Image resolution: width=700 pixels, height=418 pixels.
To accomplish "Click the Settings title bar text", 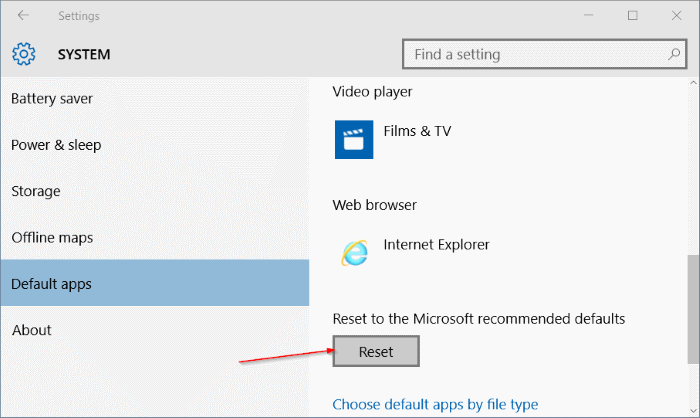I will [x=79, y=16].
